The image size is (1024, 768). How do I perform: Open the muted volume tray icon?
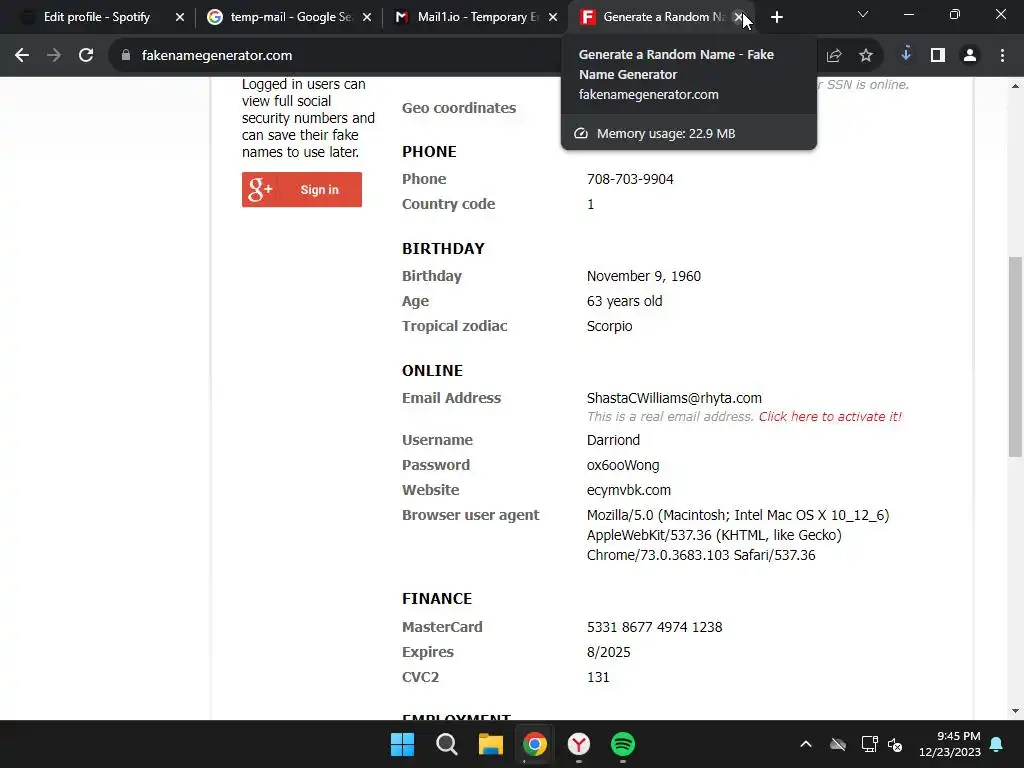895,744
